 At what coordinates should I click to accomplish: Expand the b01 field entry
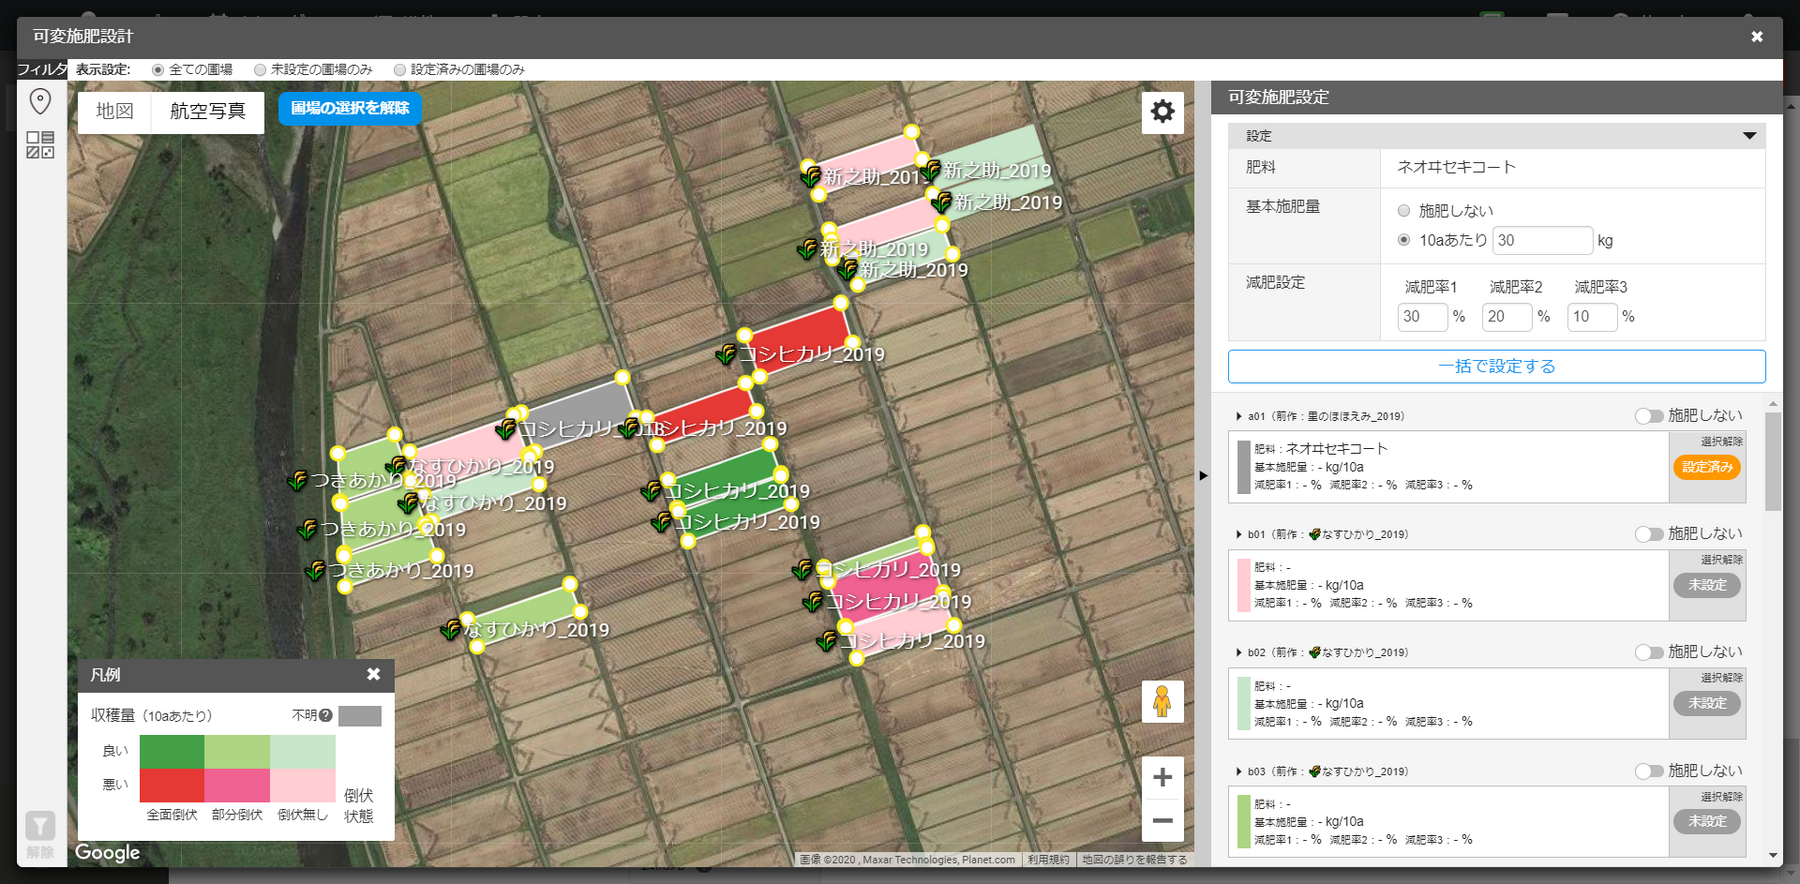[1239, 534]
